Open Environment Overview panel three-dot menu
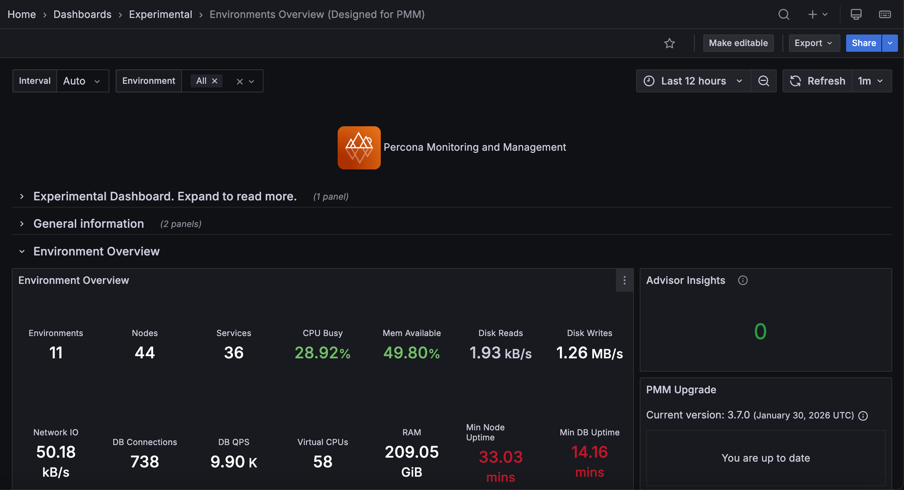The width and height of the screenshot is (904, 490). [625, 281]
